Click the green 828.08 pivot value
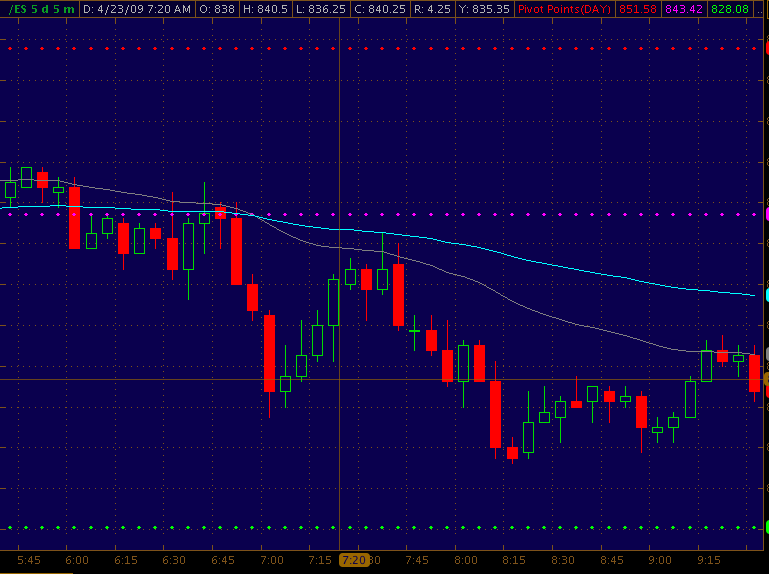Image resolution: width=769 pixels, height=574 pixels. pos(730,9)
